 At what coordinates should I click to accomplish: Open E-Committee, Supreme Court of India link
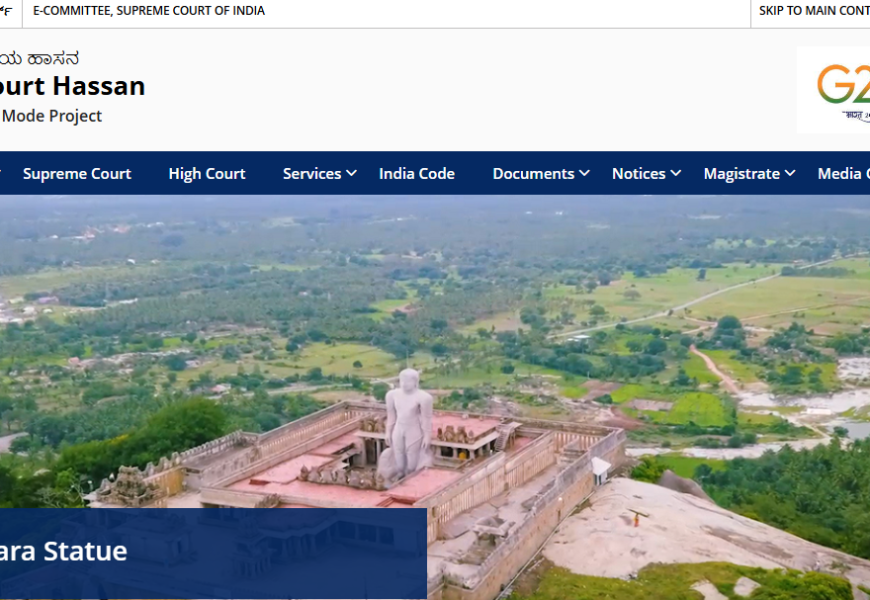point(149,11)
